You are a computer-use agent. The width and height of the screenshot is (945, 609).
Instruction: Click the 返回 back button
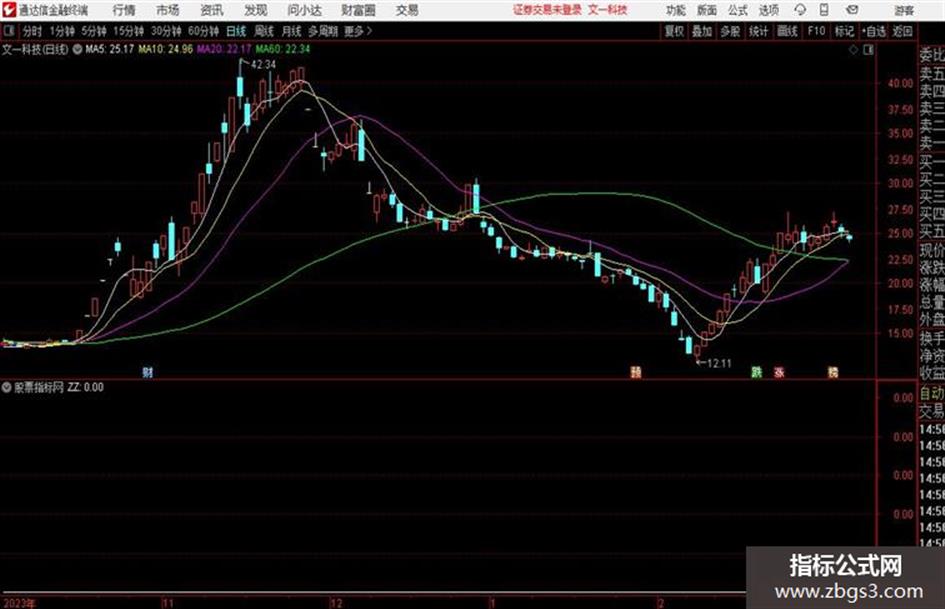pos(902,31)
